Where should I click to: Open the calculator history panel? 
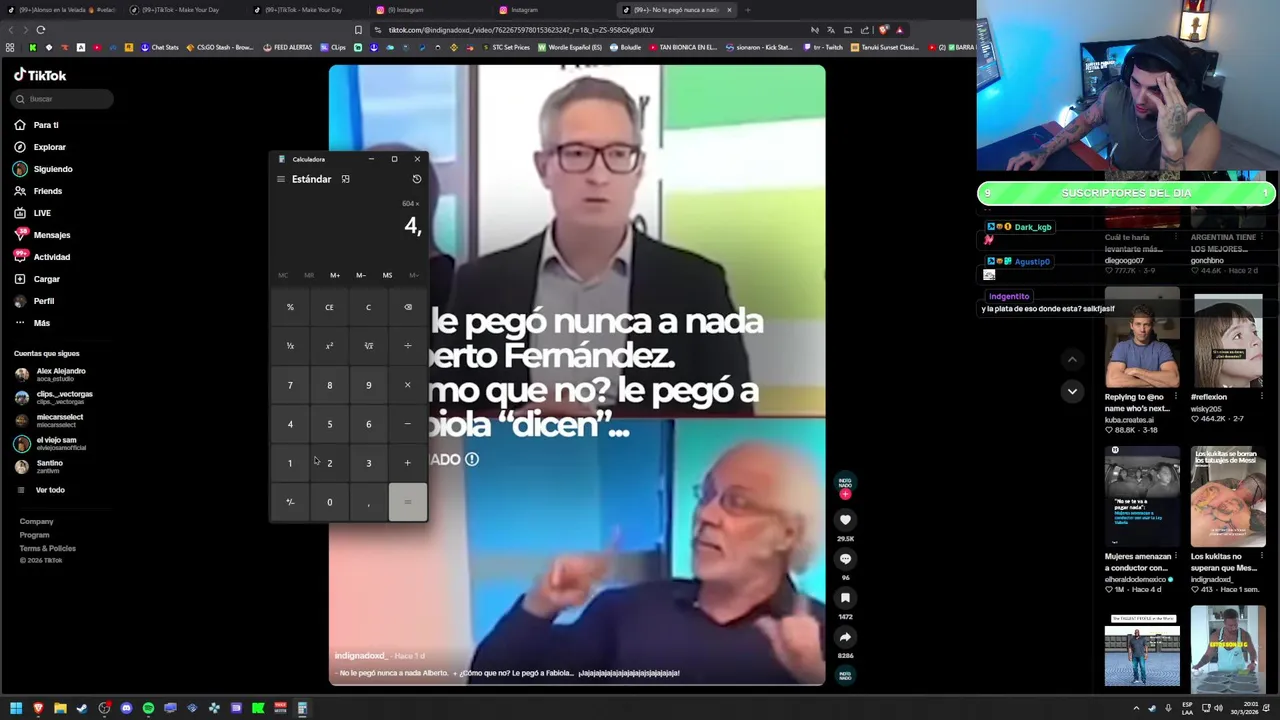coord(417,179)
